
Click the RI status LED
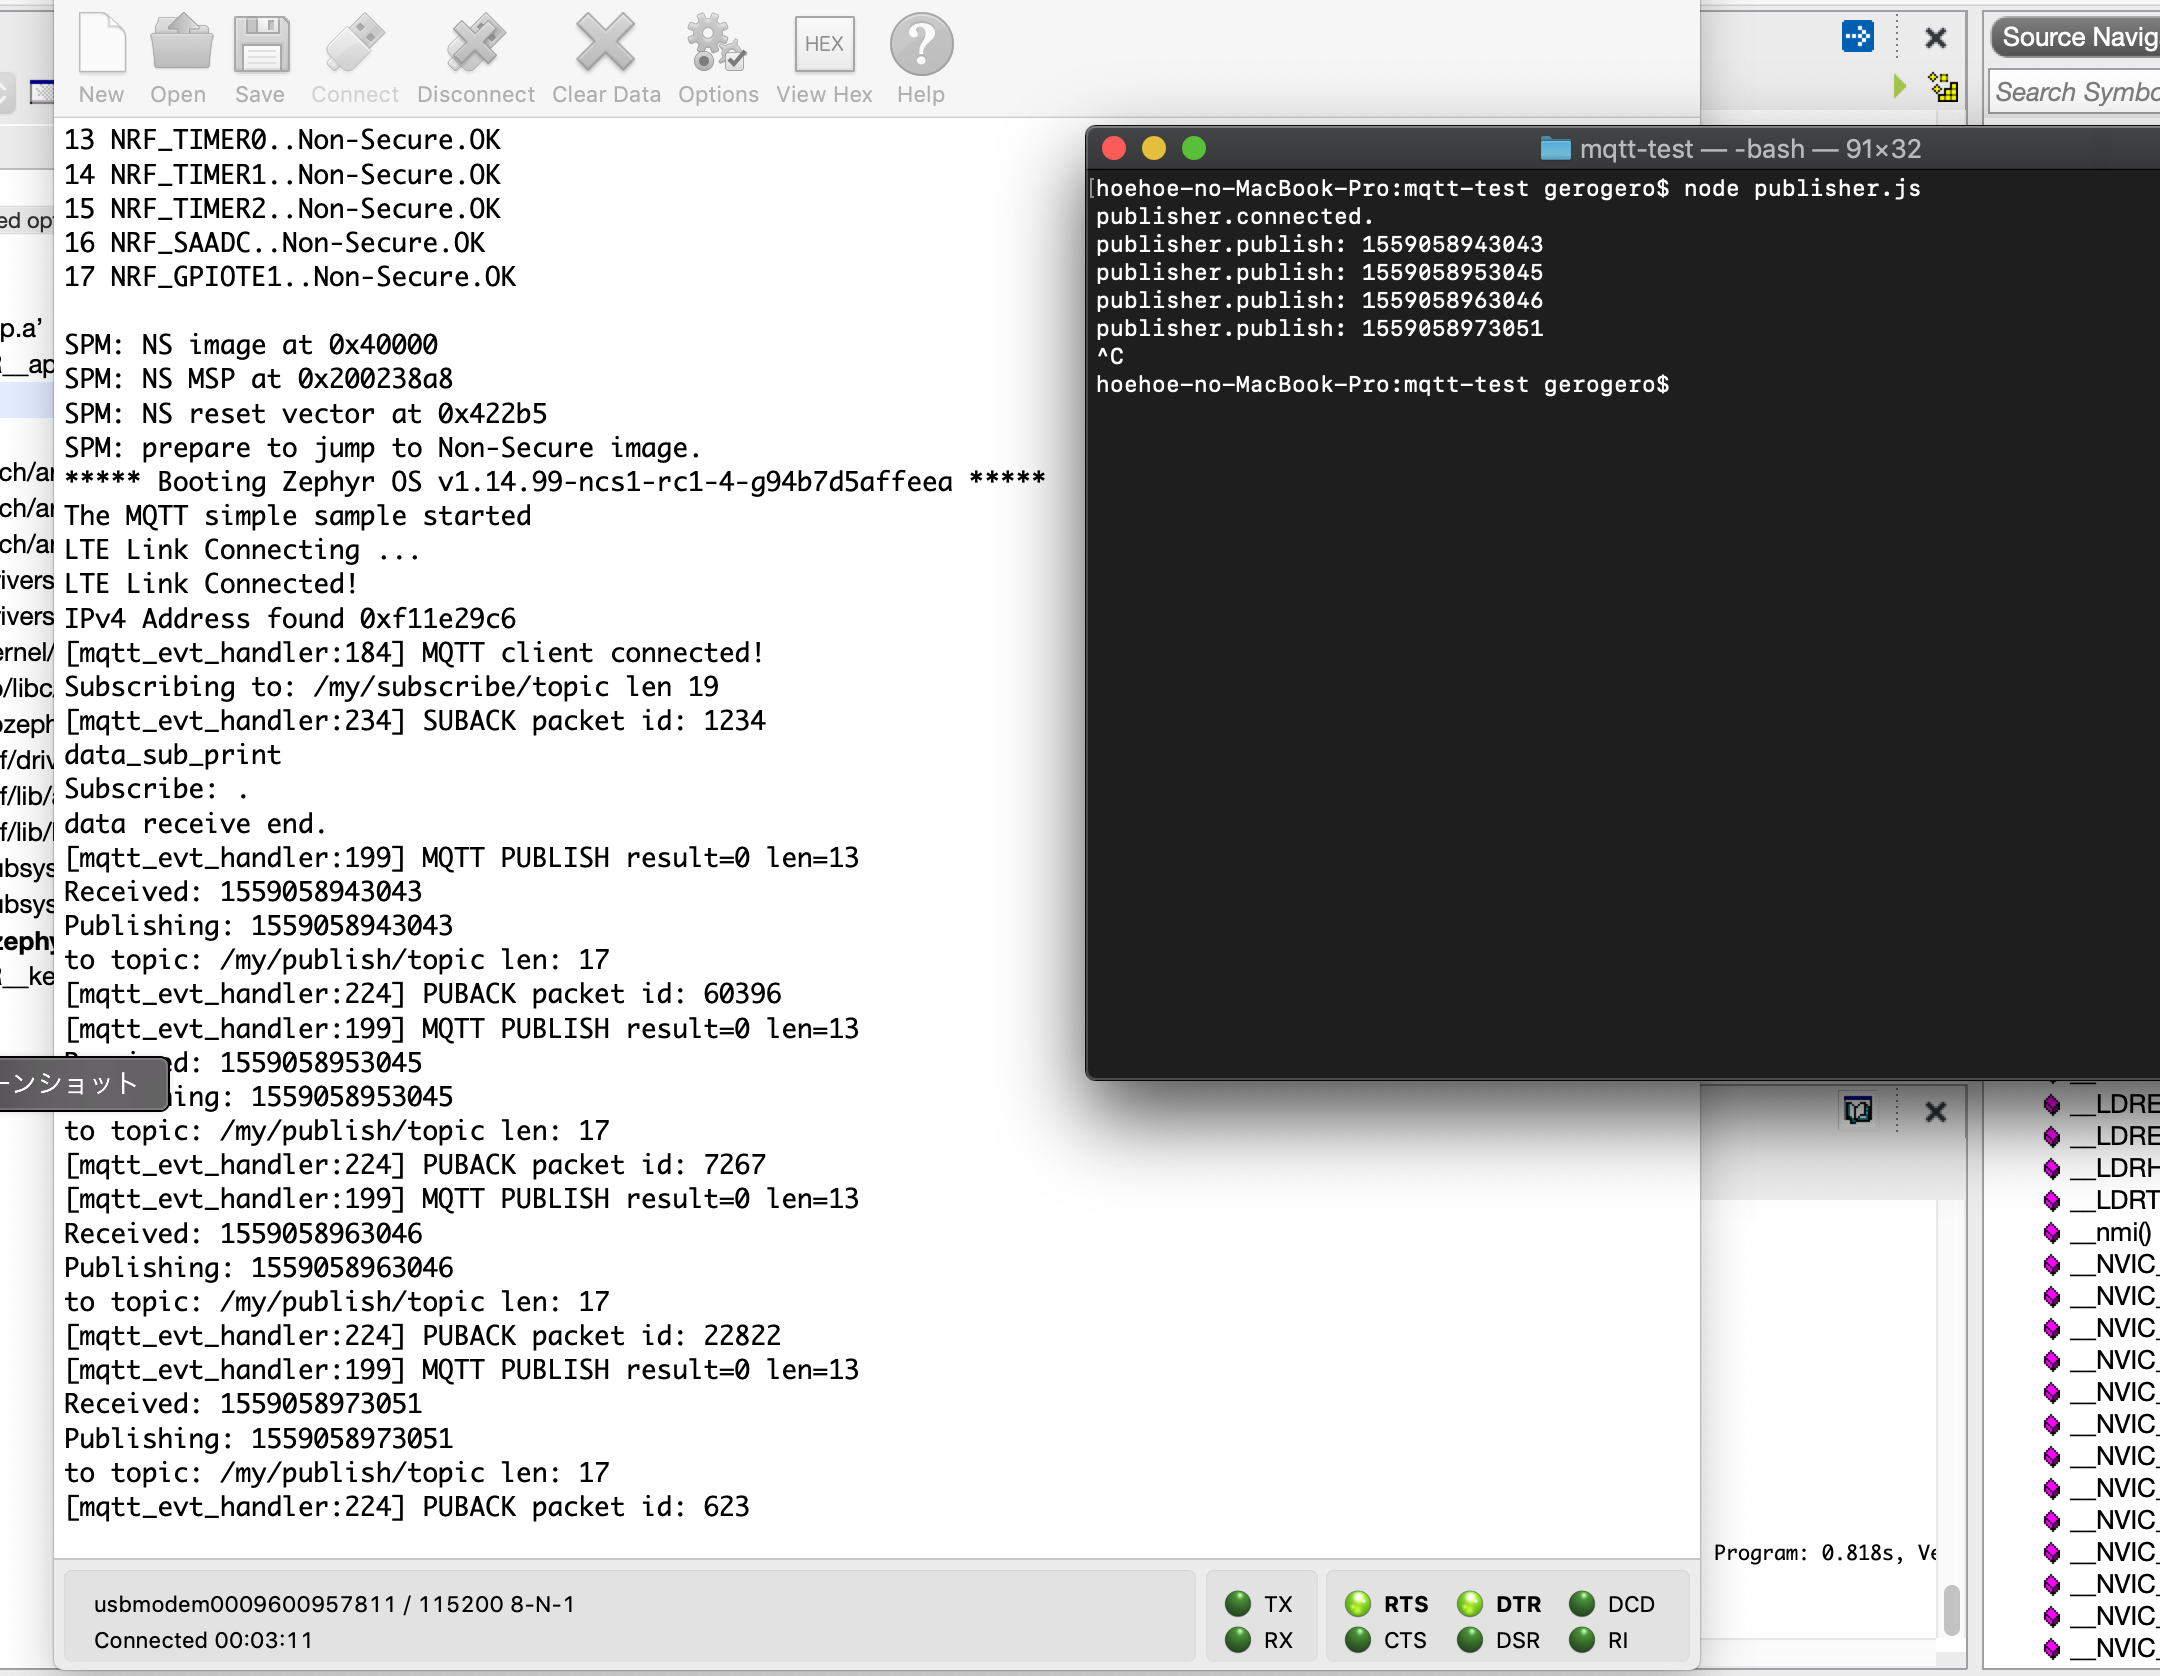click(1582, 1640)
